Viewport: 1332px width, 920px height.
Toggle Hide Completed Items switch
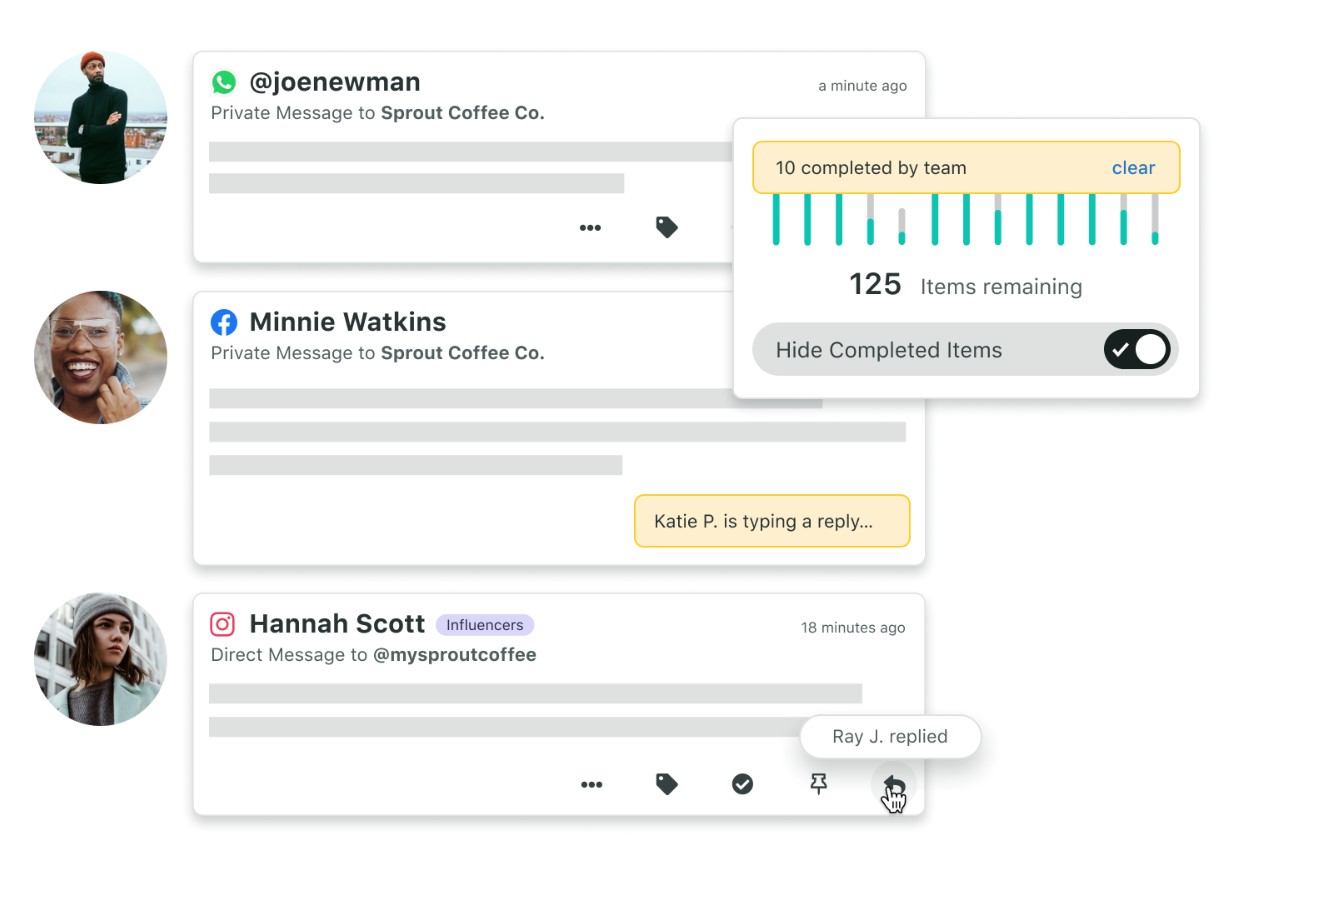coord(1137,350)
